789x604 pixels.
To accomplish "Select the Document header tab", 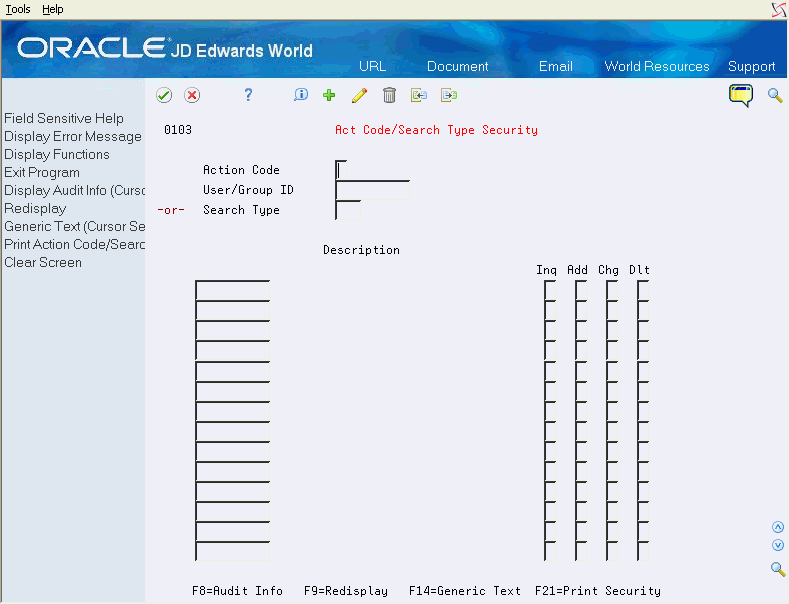I will pyautogui.click(x=457, y=66).
